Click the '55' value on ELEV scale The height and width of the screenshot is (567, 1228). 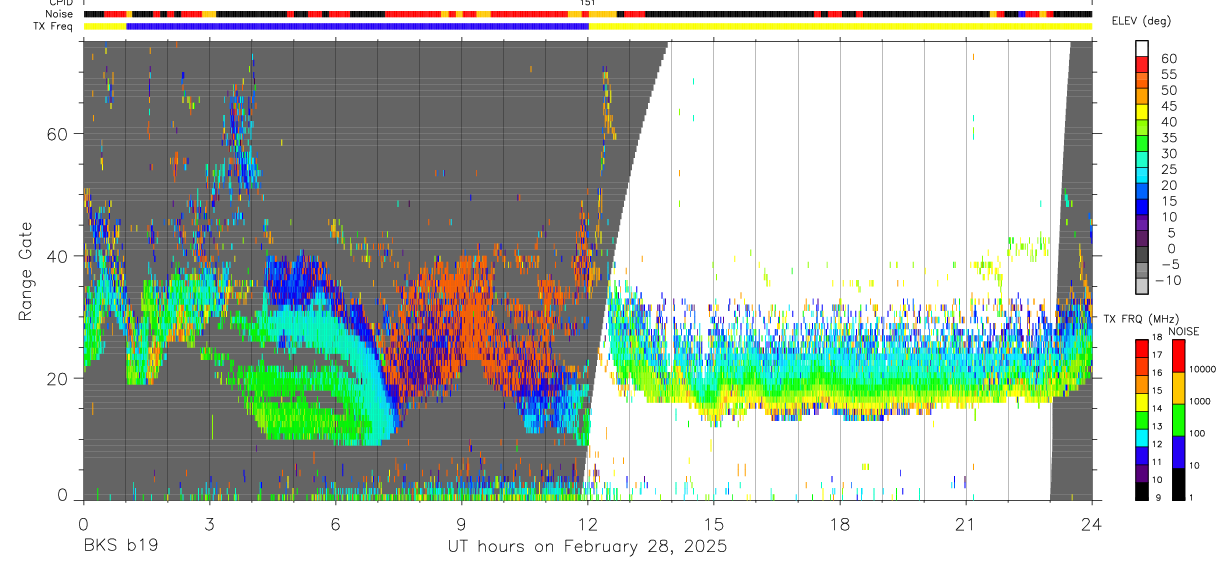point(1167,74)
